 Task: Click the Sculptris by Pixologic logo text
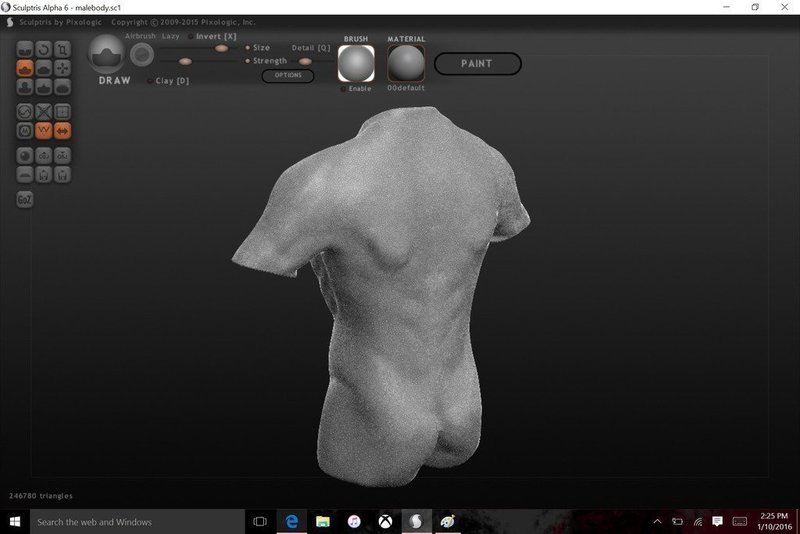tap(61, 22)
